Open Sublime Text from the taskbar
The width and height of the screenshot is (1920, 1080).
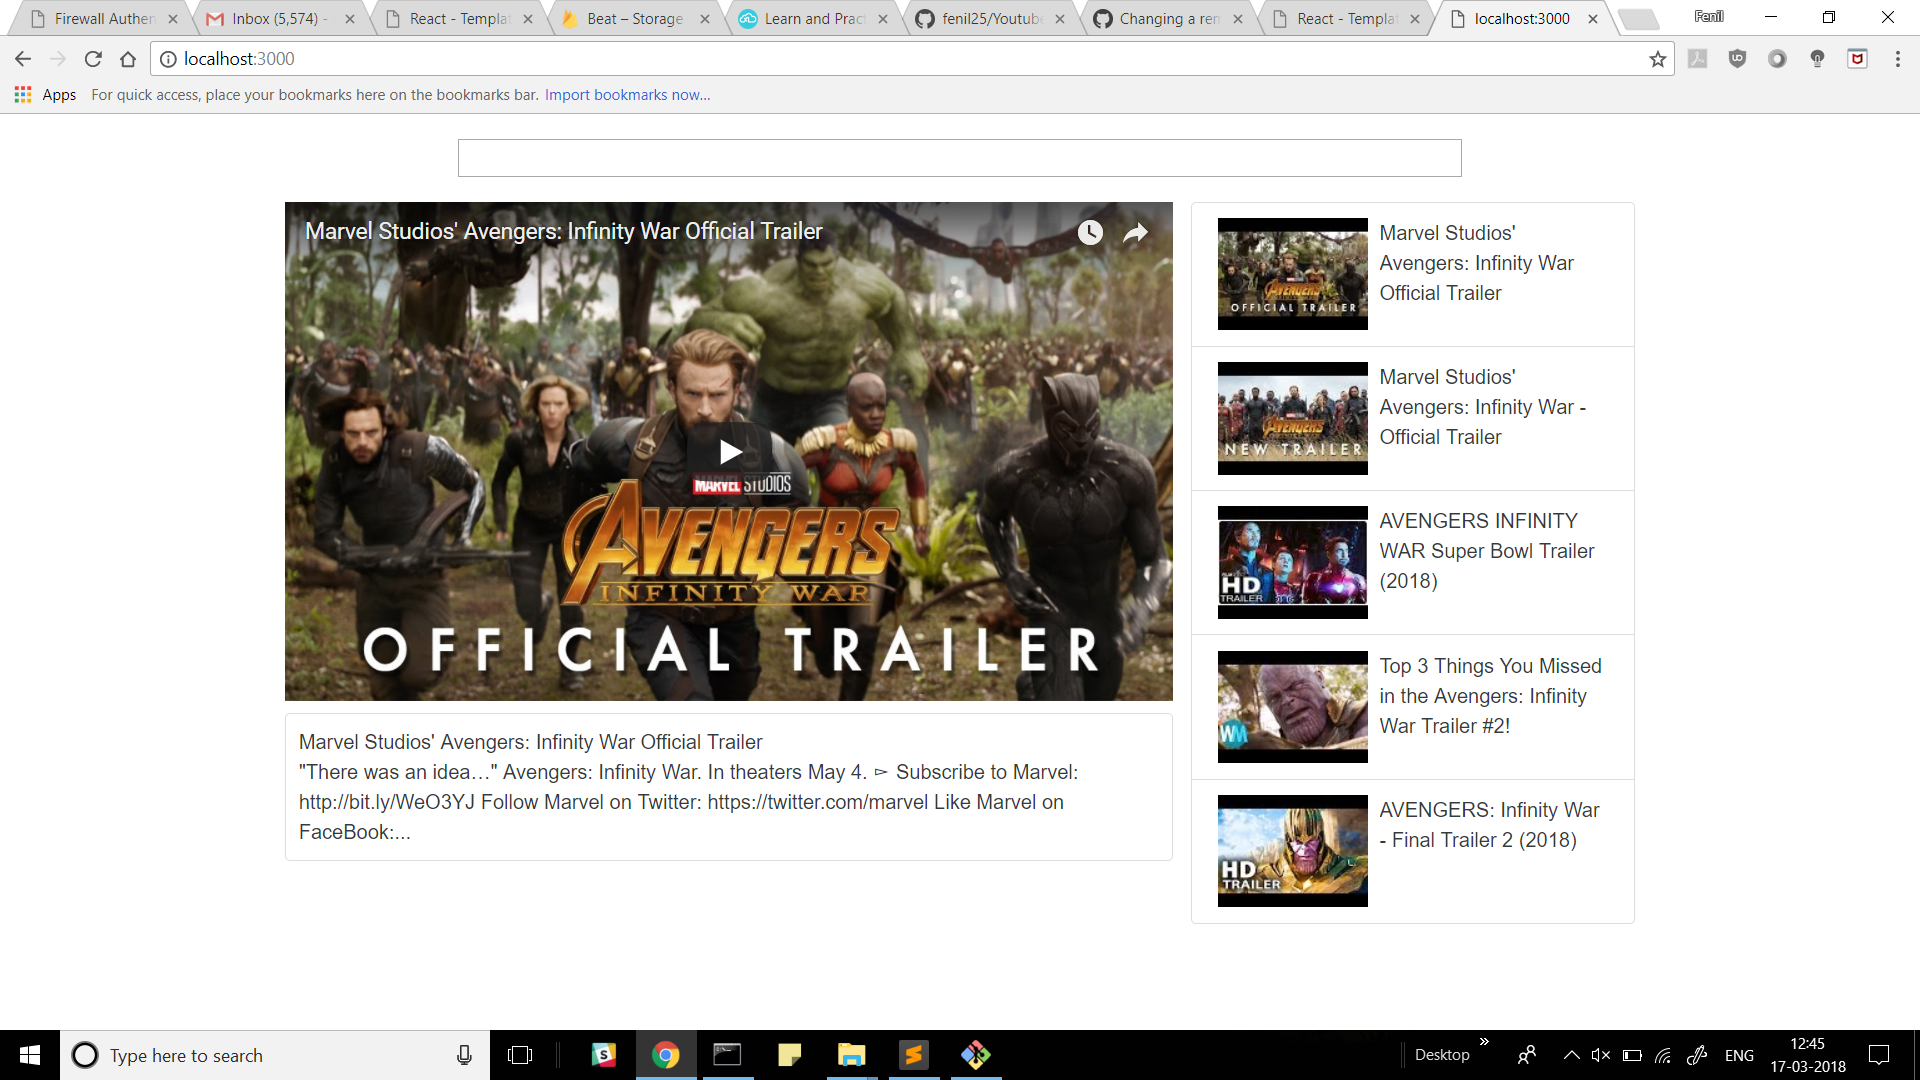pyautogui.click(x=914, y=1055)
